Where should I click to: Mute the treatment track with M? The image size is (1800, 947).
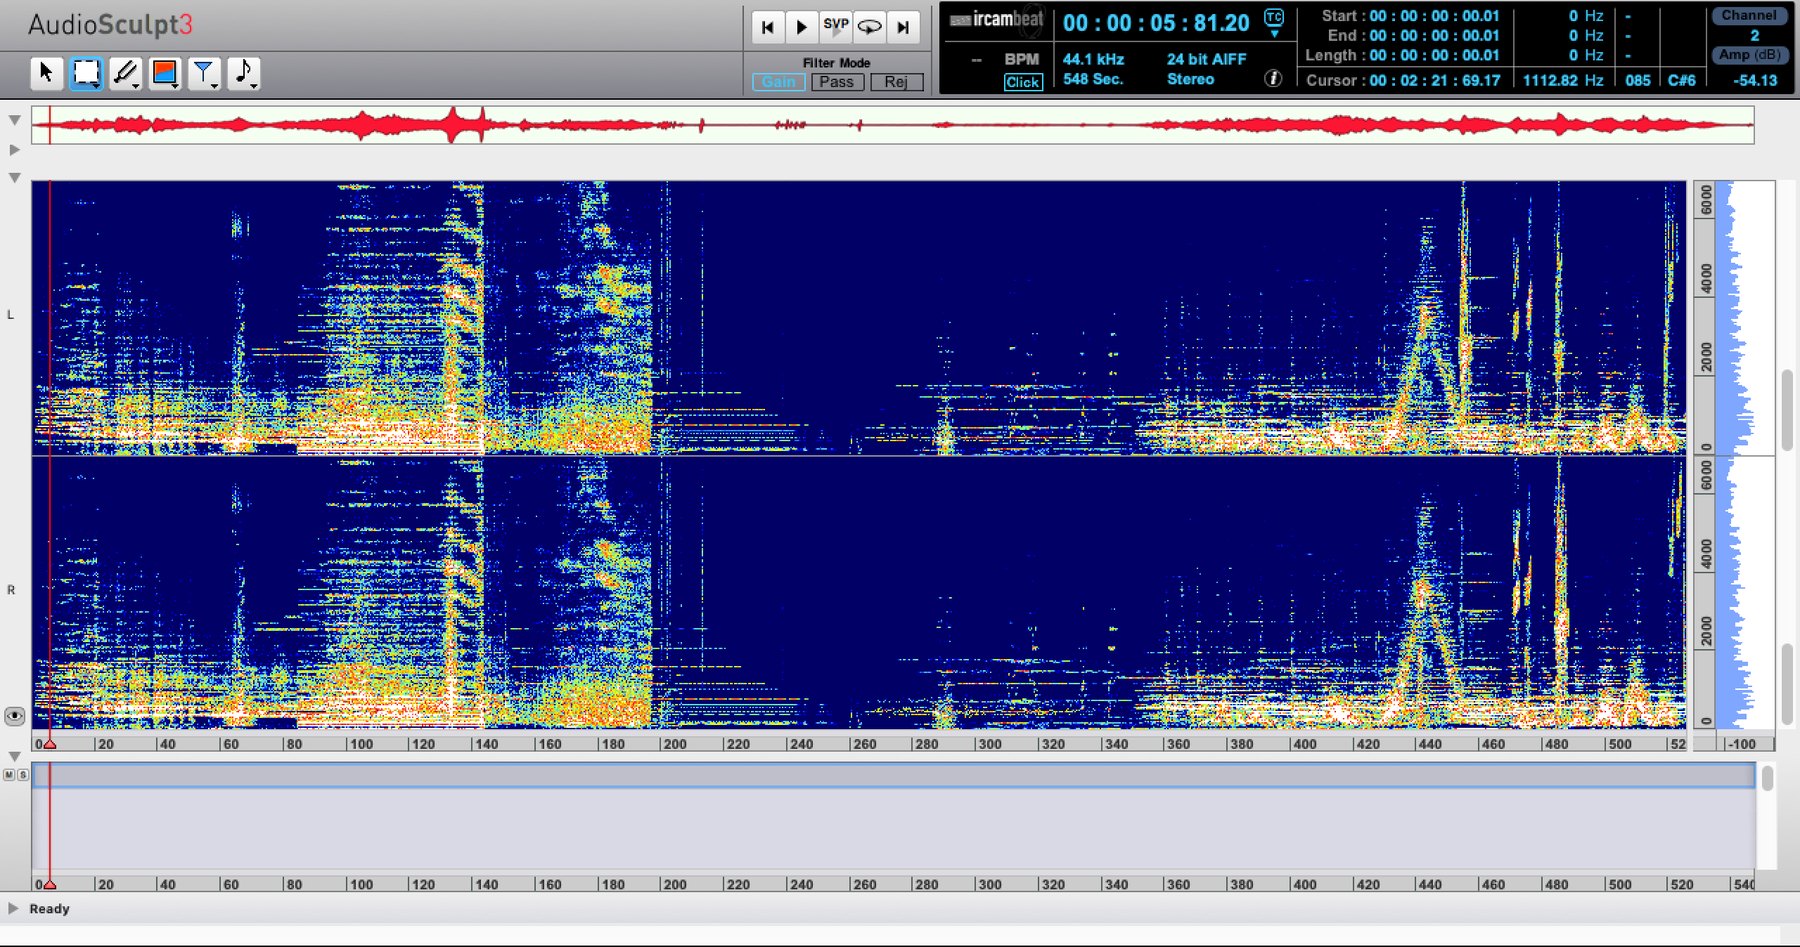(9, 775)
